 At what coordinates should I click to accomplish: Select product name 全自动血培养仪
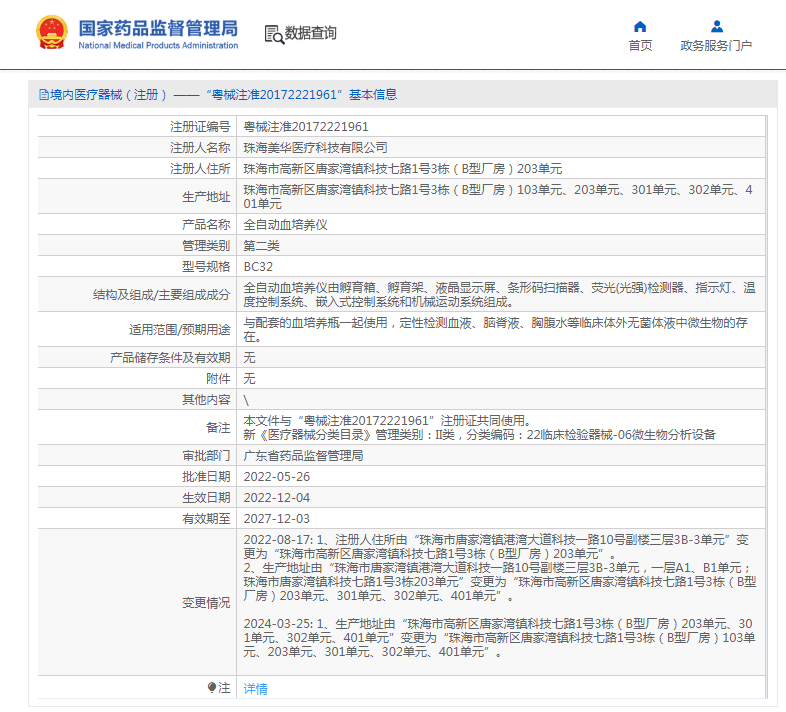pos(285,225)
